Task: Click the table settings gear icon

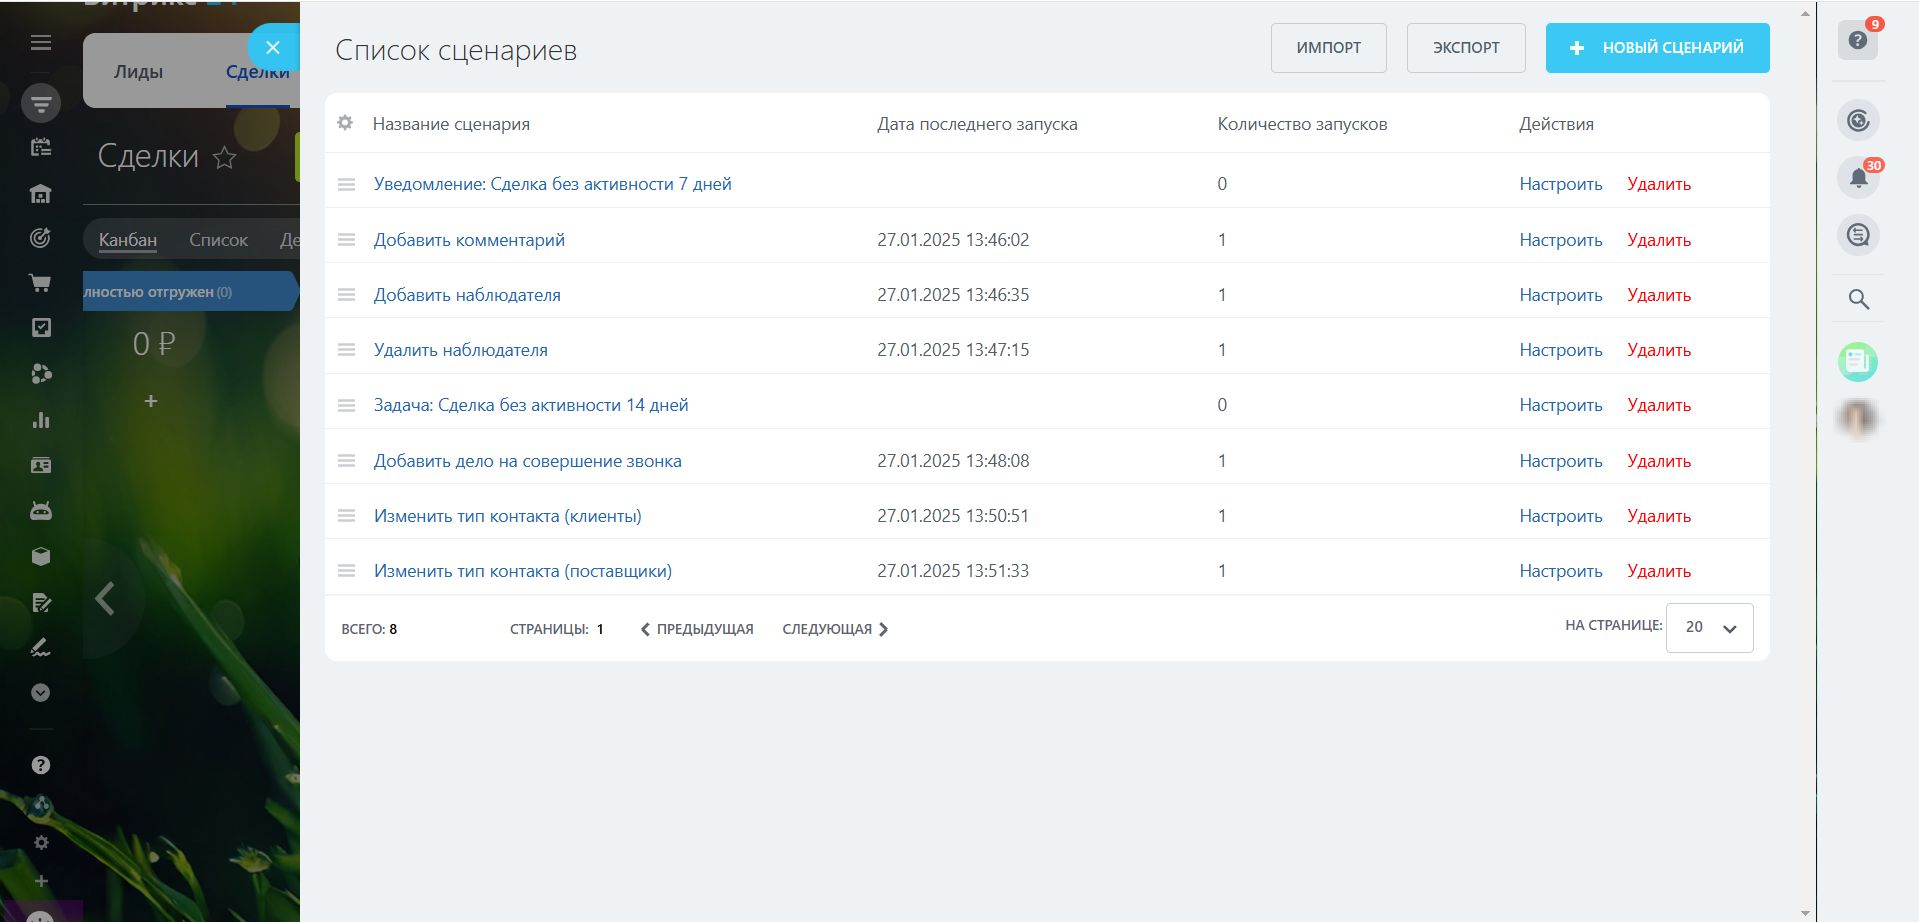Action: pos(345,123)
